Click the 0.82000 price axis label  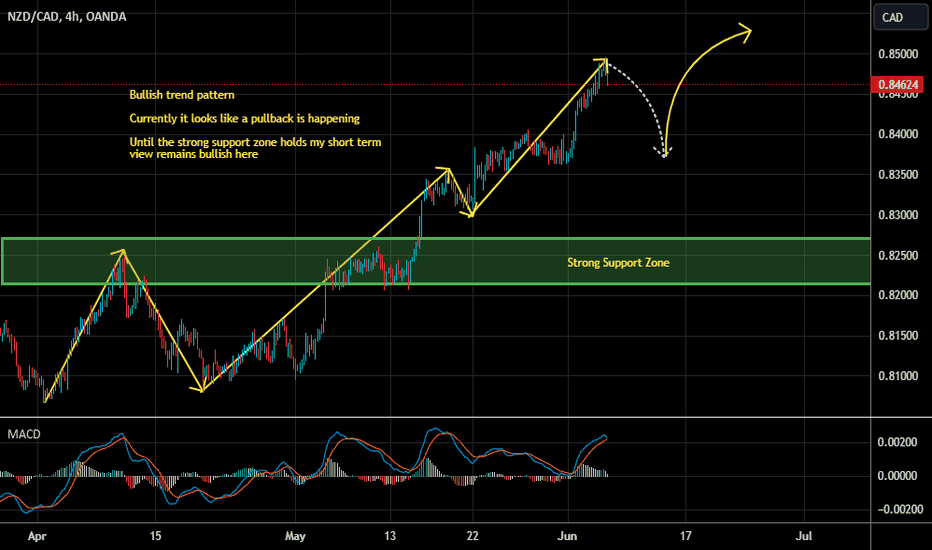898,295
